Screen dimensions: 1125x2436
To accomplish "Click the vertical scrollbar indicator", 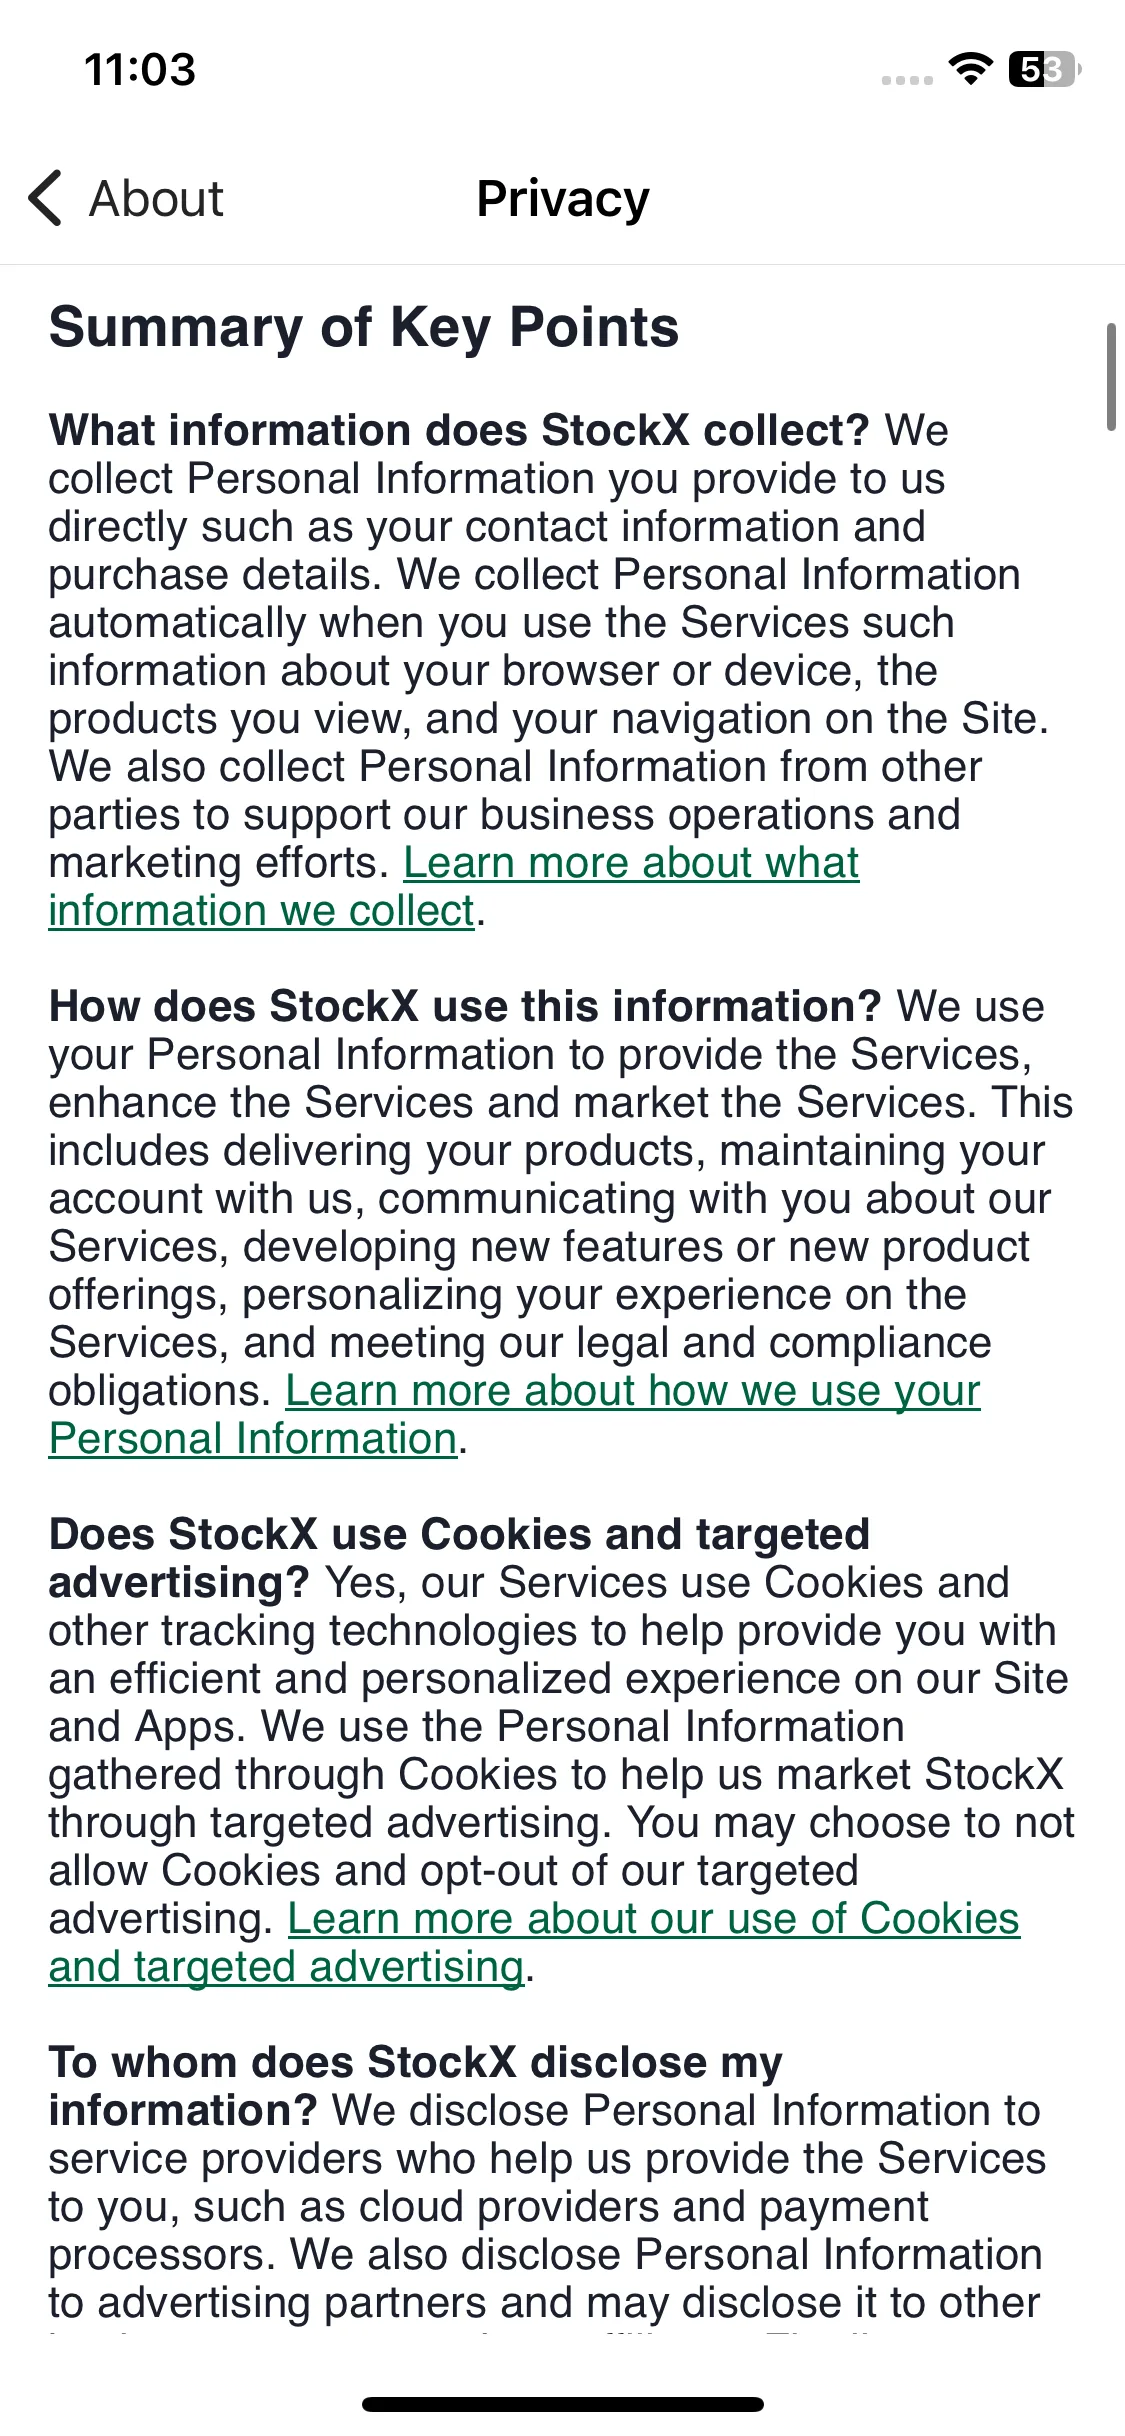I will click(x=1111, y=377).
